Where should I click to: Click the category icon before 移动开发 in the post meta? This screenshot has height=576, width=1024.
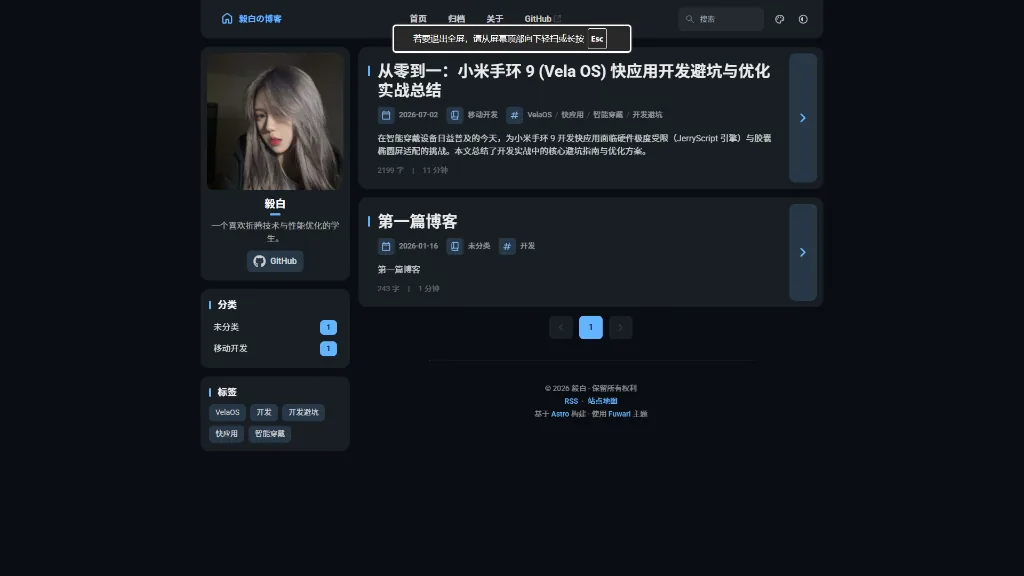click(x=455, y=115)
